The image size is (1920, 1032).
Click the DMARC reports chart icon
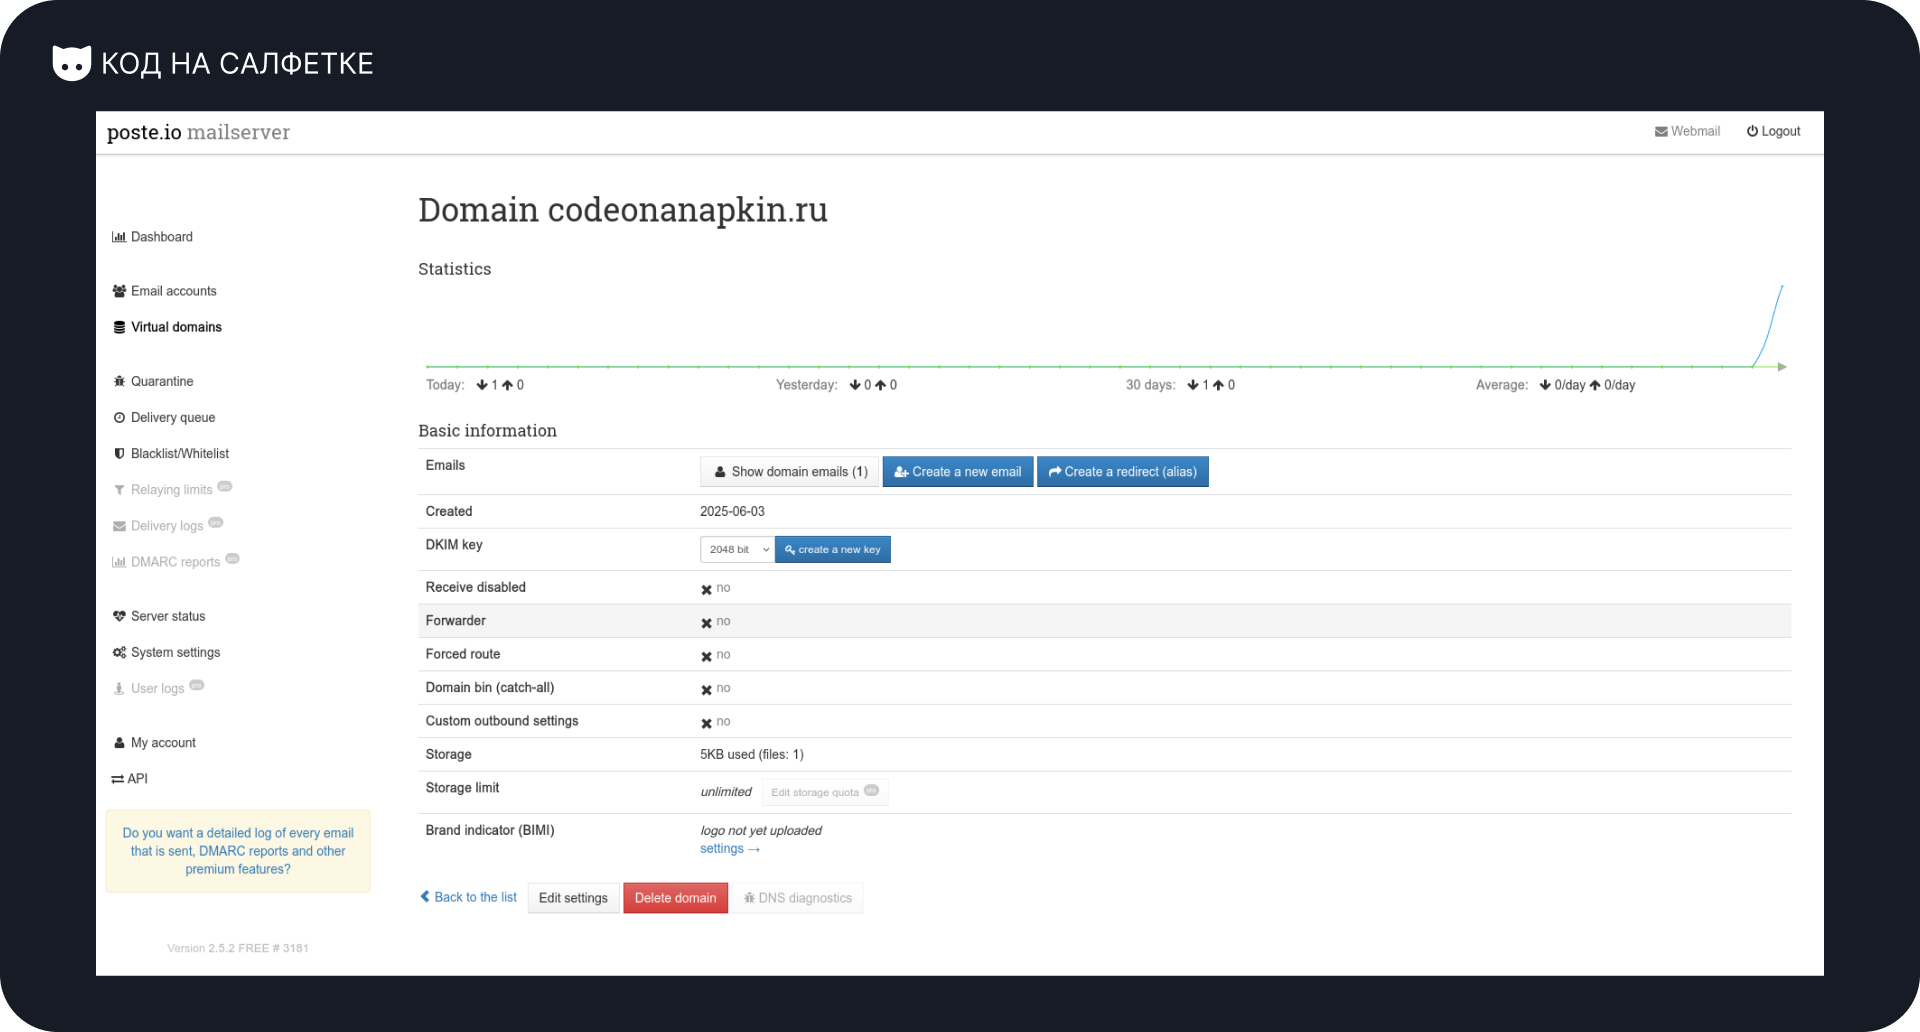click(x=119, y=562)
